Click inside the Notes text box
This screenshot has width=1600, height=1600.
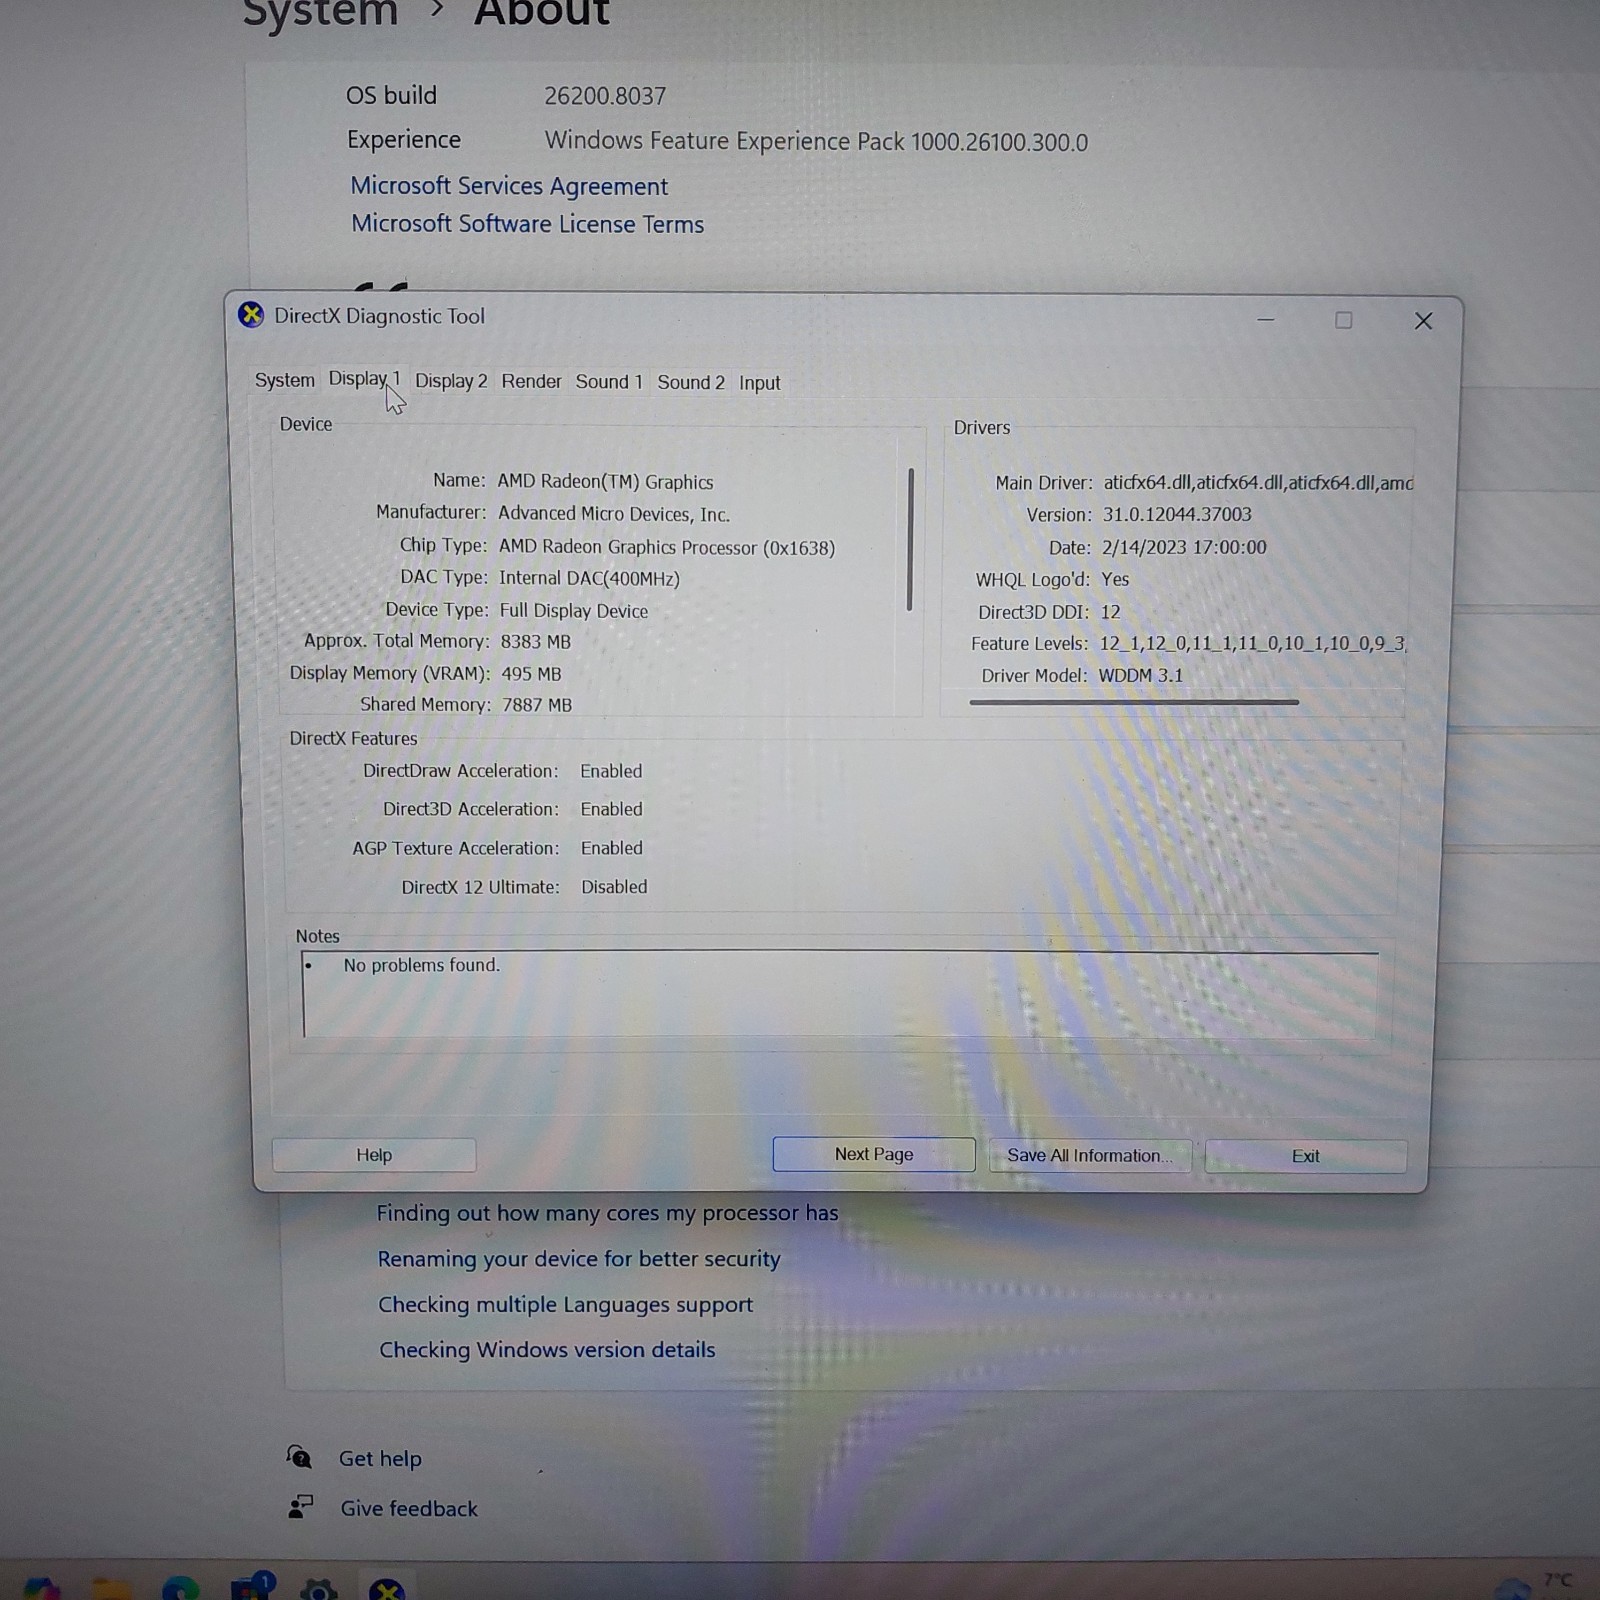[840, 994]
